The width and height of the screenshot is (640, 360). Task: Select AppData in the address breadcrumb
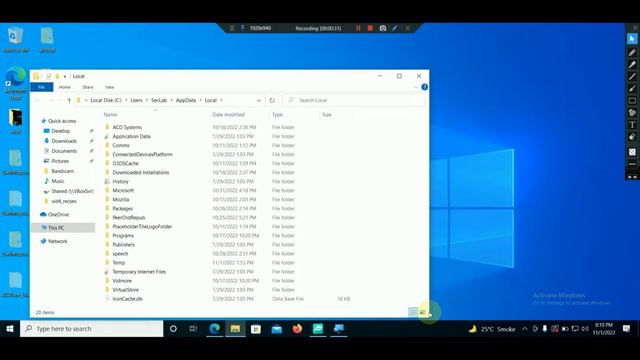[186, 100]
